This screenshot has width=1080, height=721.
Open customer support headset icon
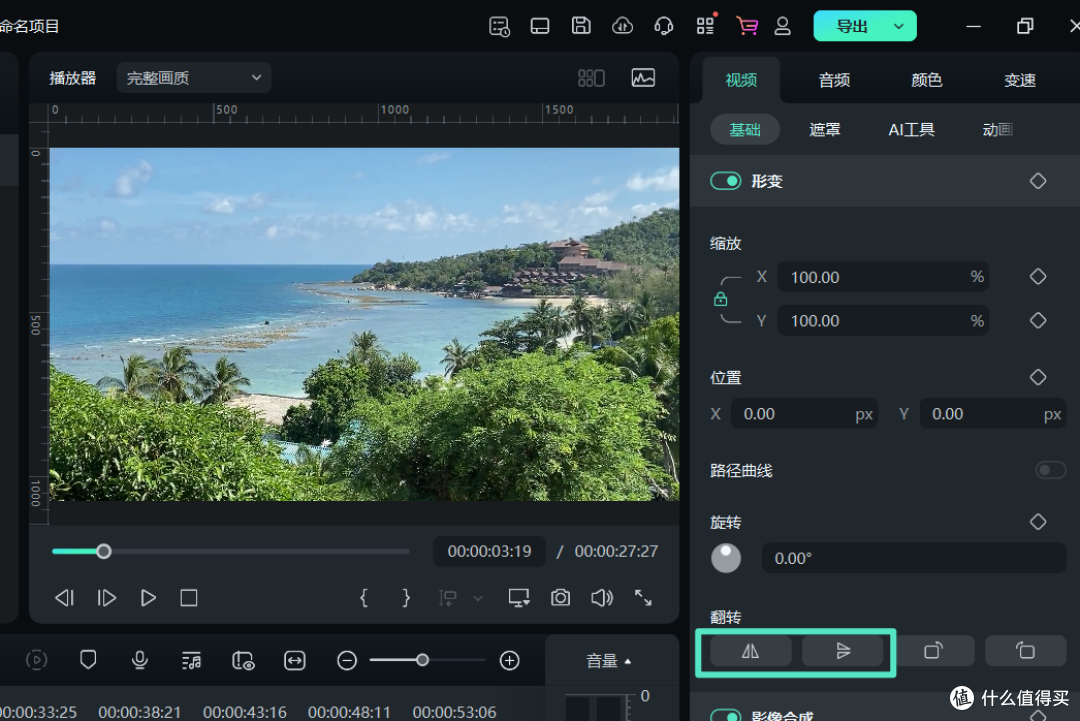click(x=663, y=26)
